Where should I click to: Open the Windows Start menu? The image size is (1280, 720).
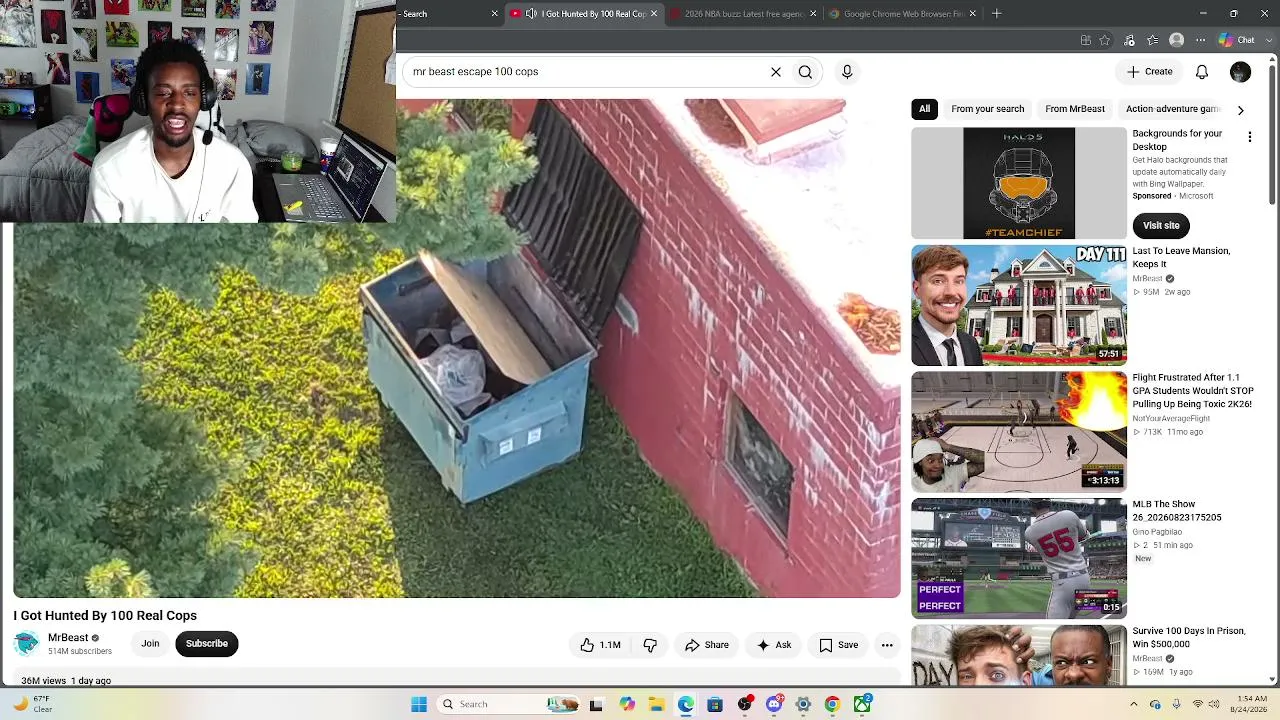[x=419, y=704]
